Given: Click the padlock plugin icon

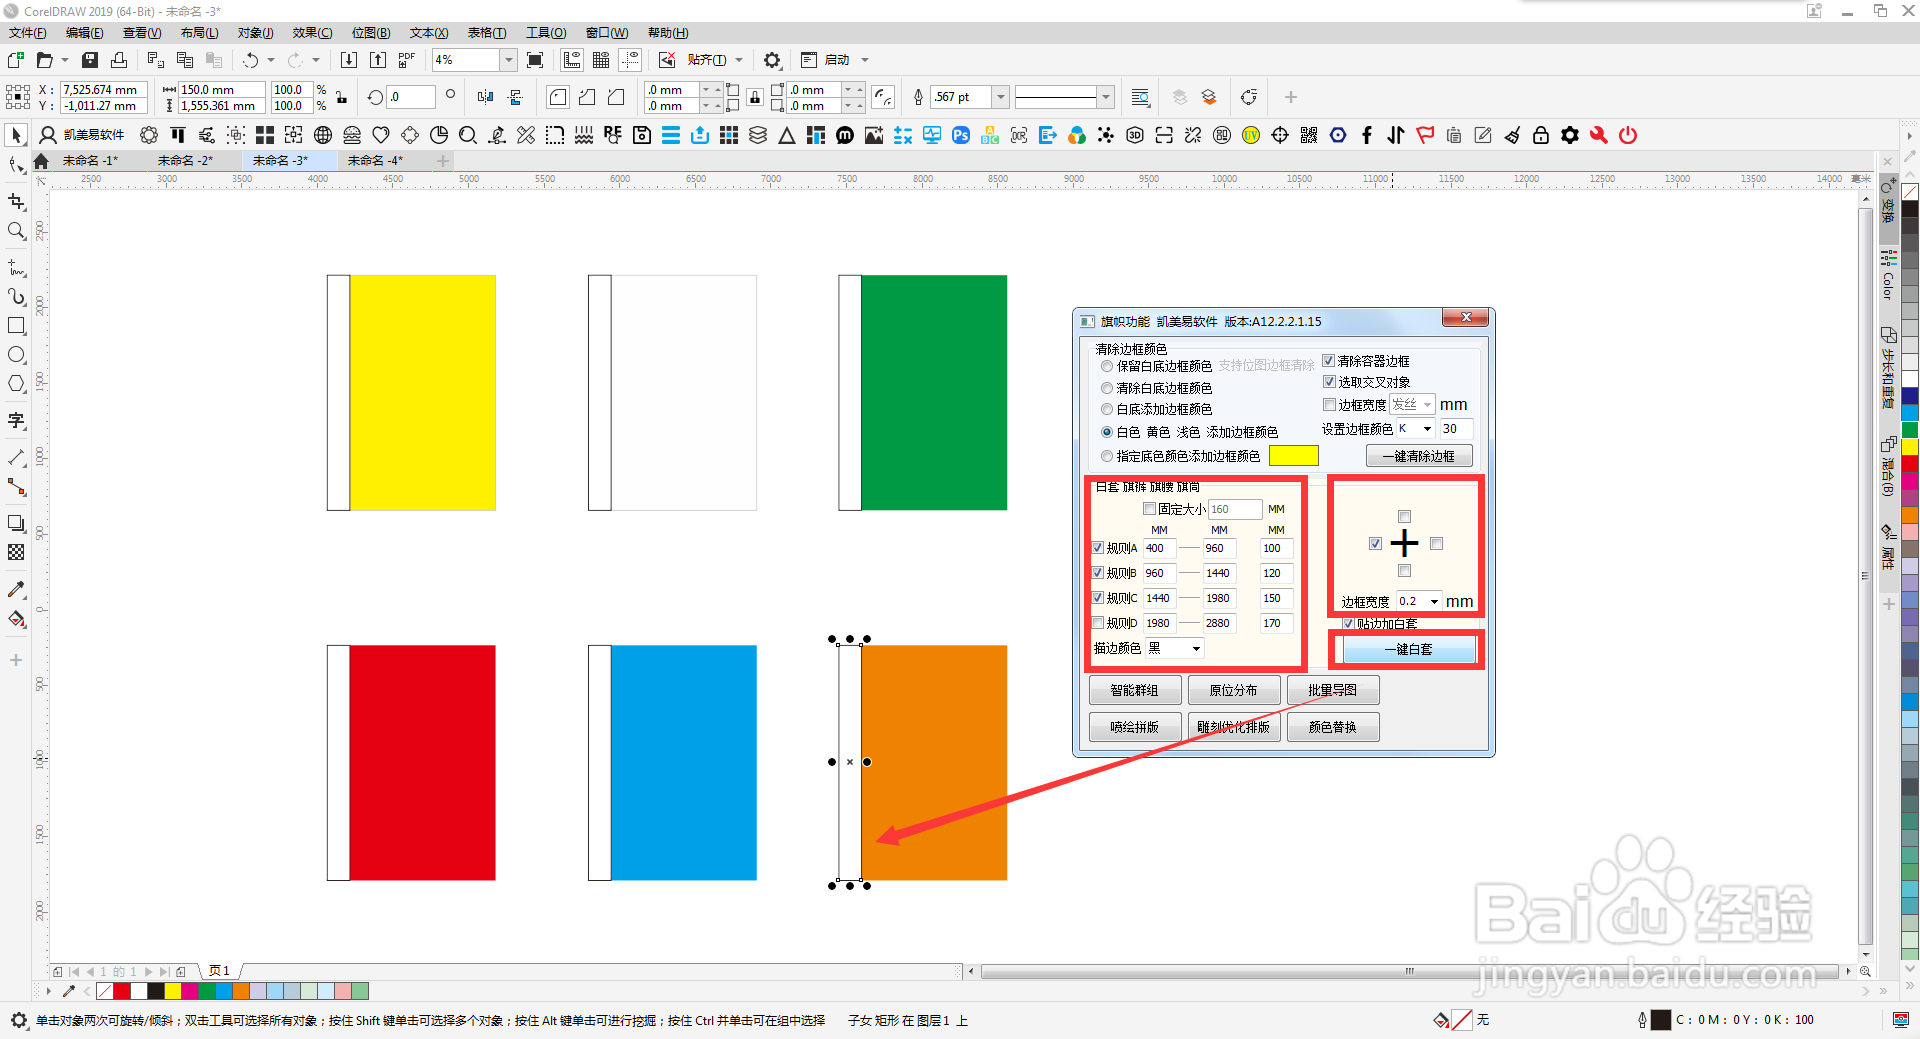Looking at the screenshot, I should pyautogui.click(x=1541, y=135).
